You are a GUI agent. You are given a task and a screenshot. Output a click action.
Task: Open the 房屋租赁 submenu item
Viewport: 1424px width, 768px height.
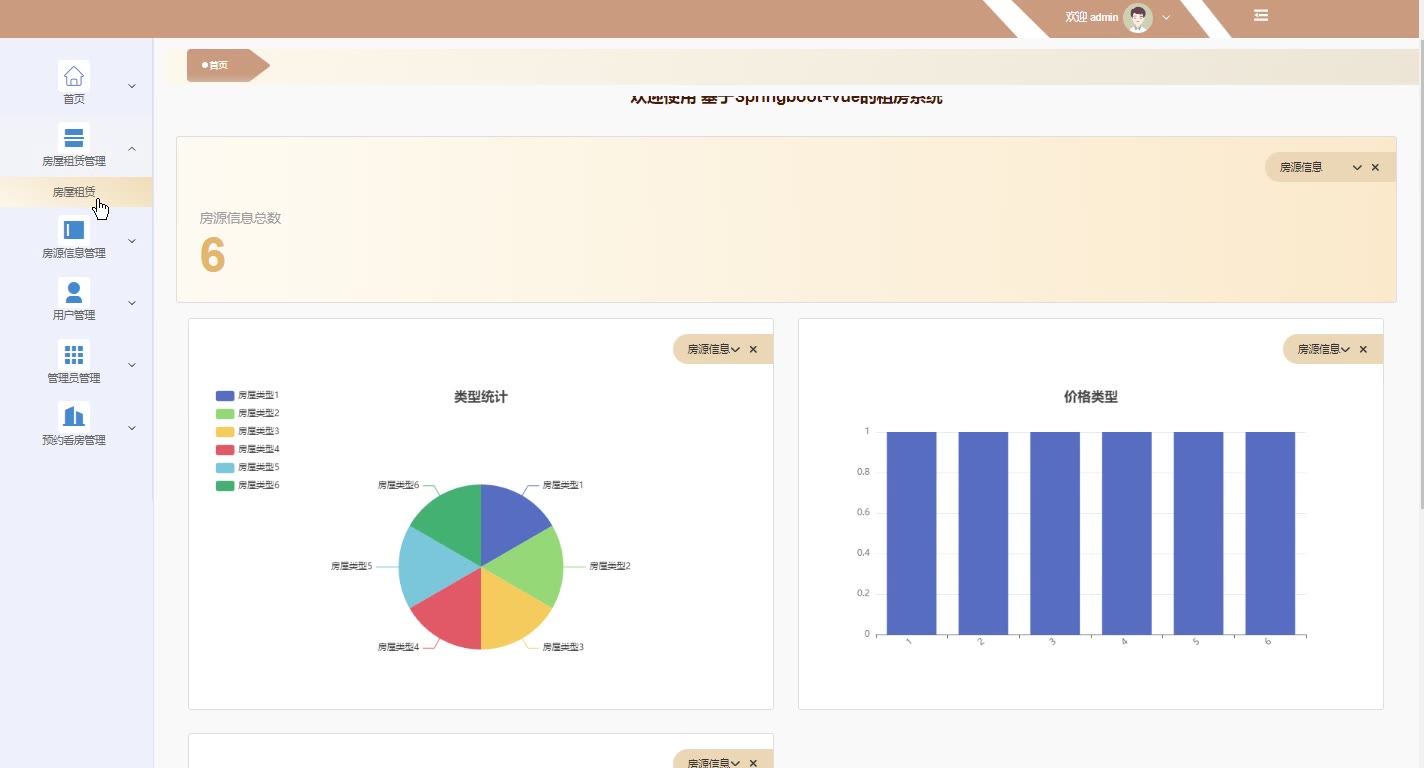tap(76, 192)
